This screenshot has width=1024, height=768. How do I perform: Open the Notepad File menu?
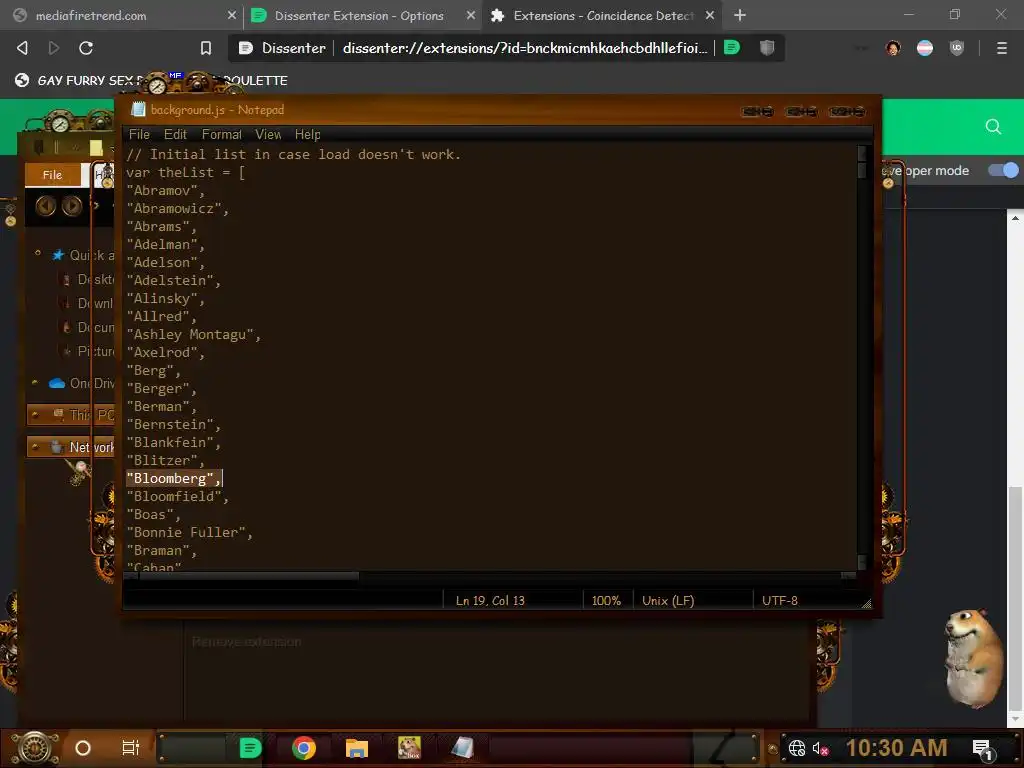[139, 135]
